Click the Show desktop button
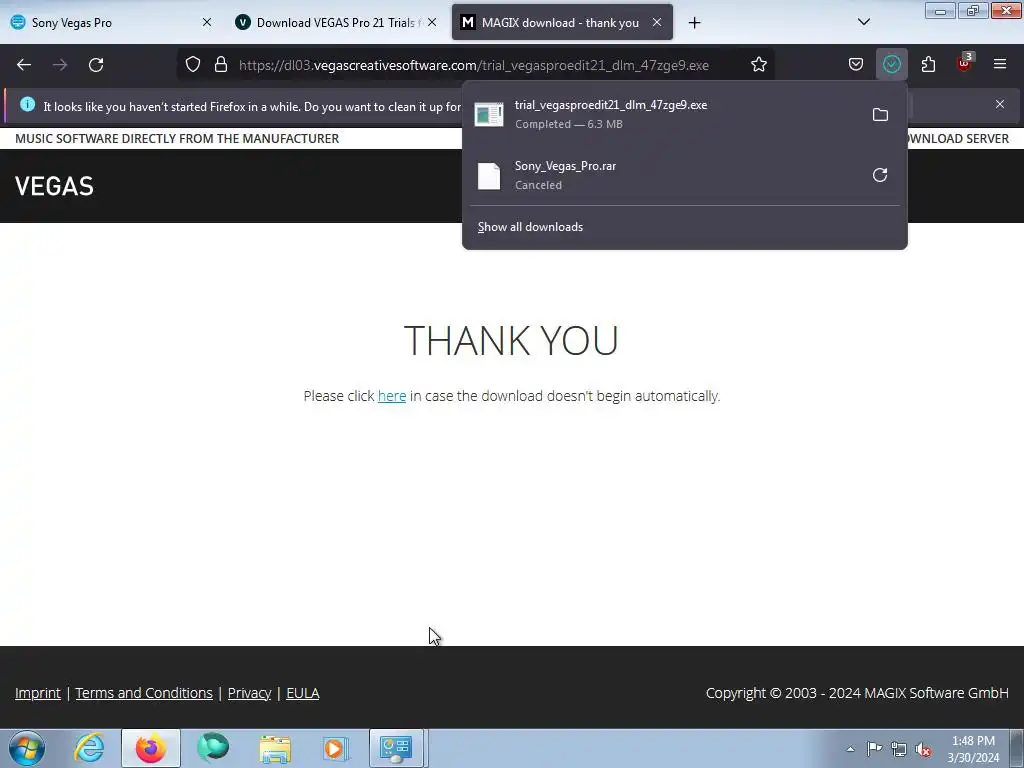The height and width of the screenshot is (768, 1024). 1017,748
